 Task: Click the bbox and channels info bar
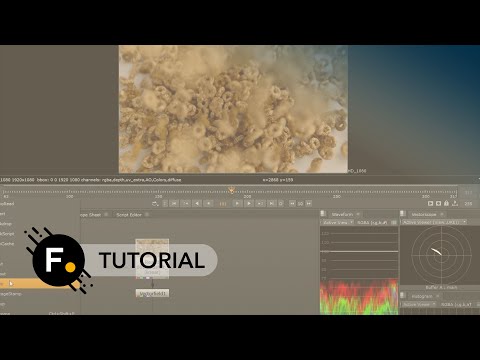click(91, 180)
